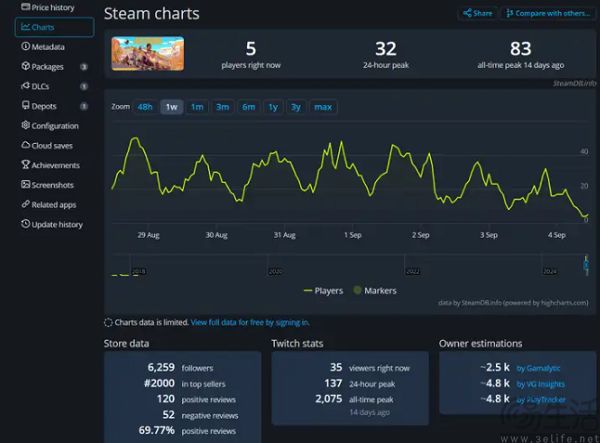Click the chart navigator range handle
The image size is (600, 443).
pos(586,265)
